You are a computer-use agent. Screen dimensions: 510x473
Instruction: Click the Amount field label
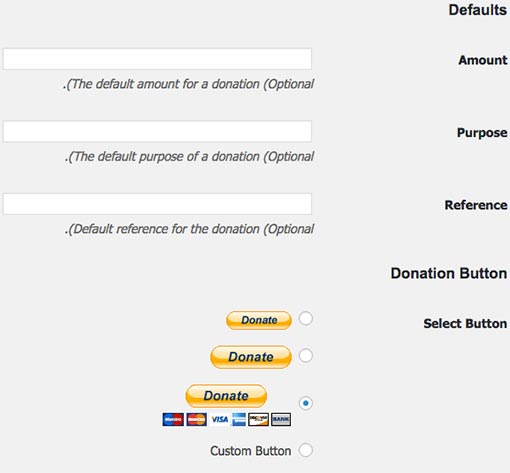(483, 60)
